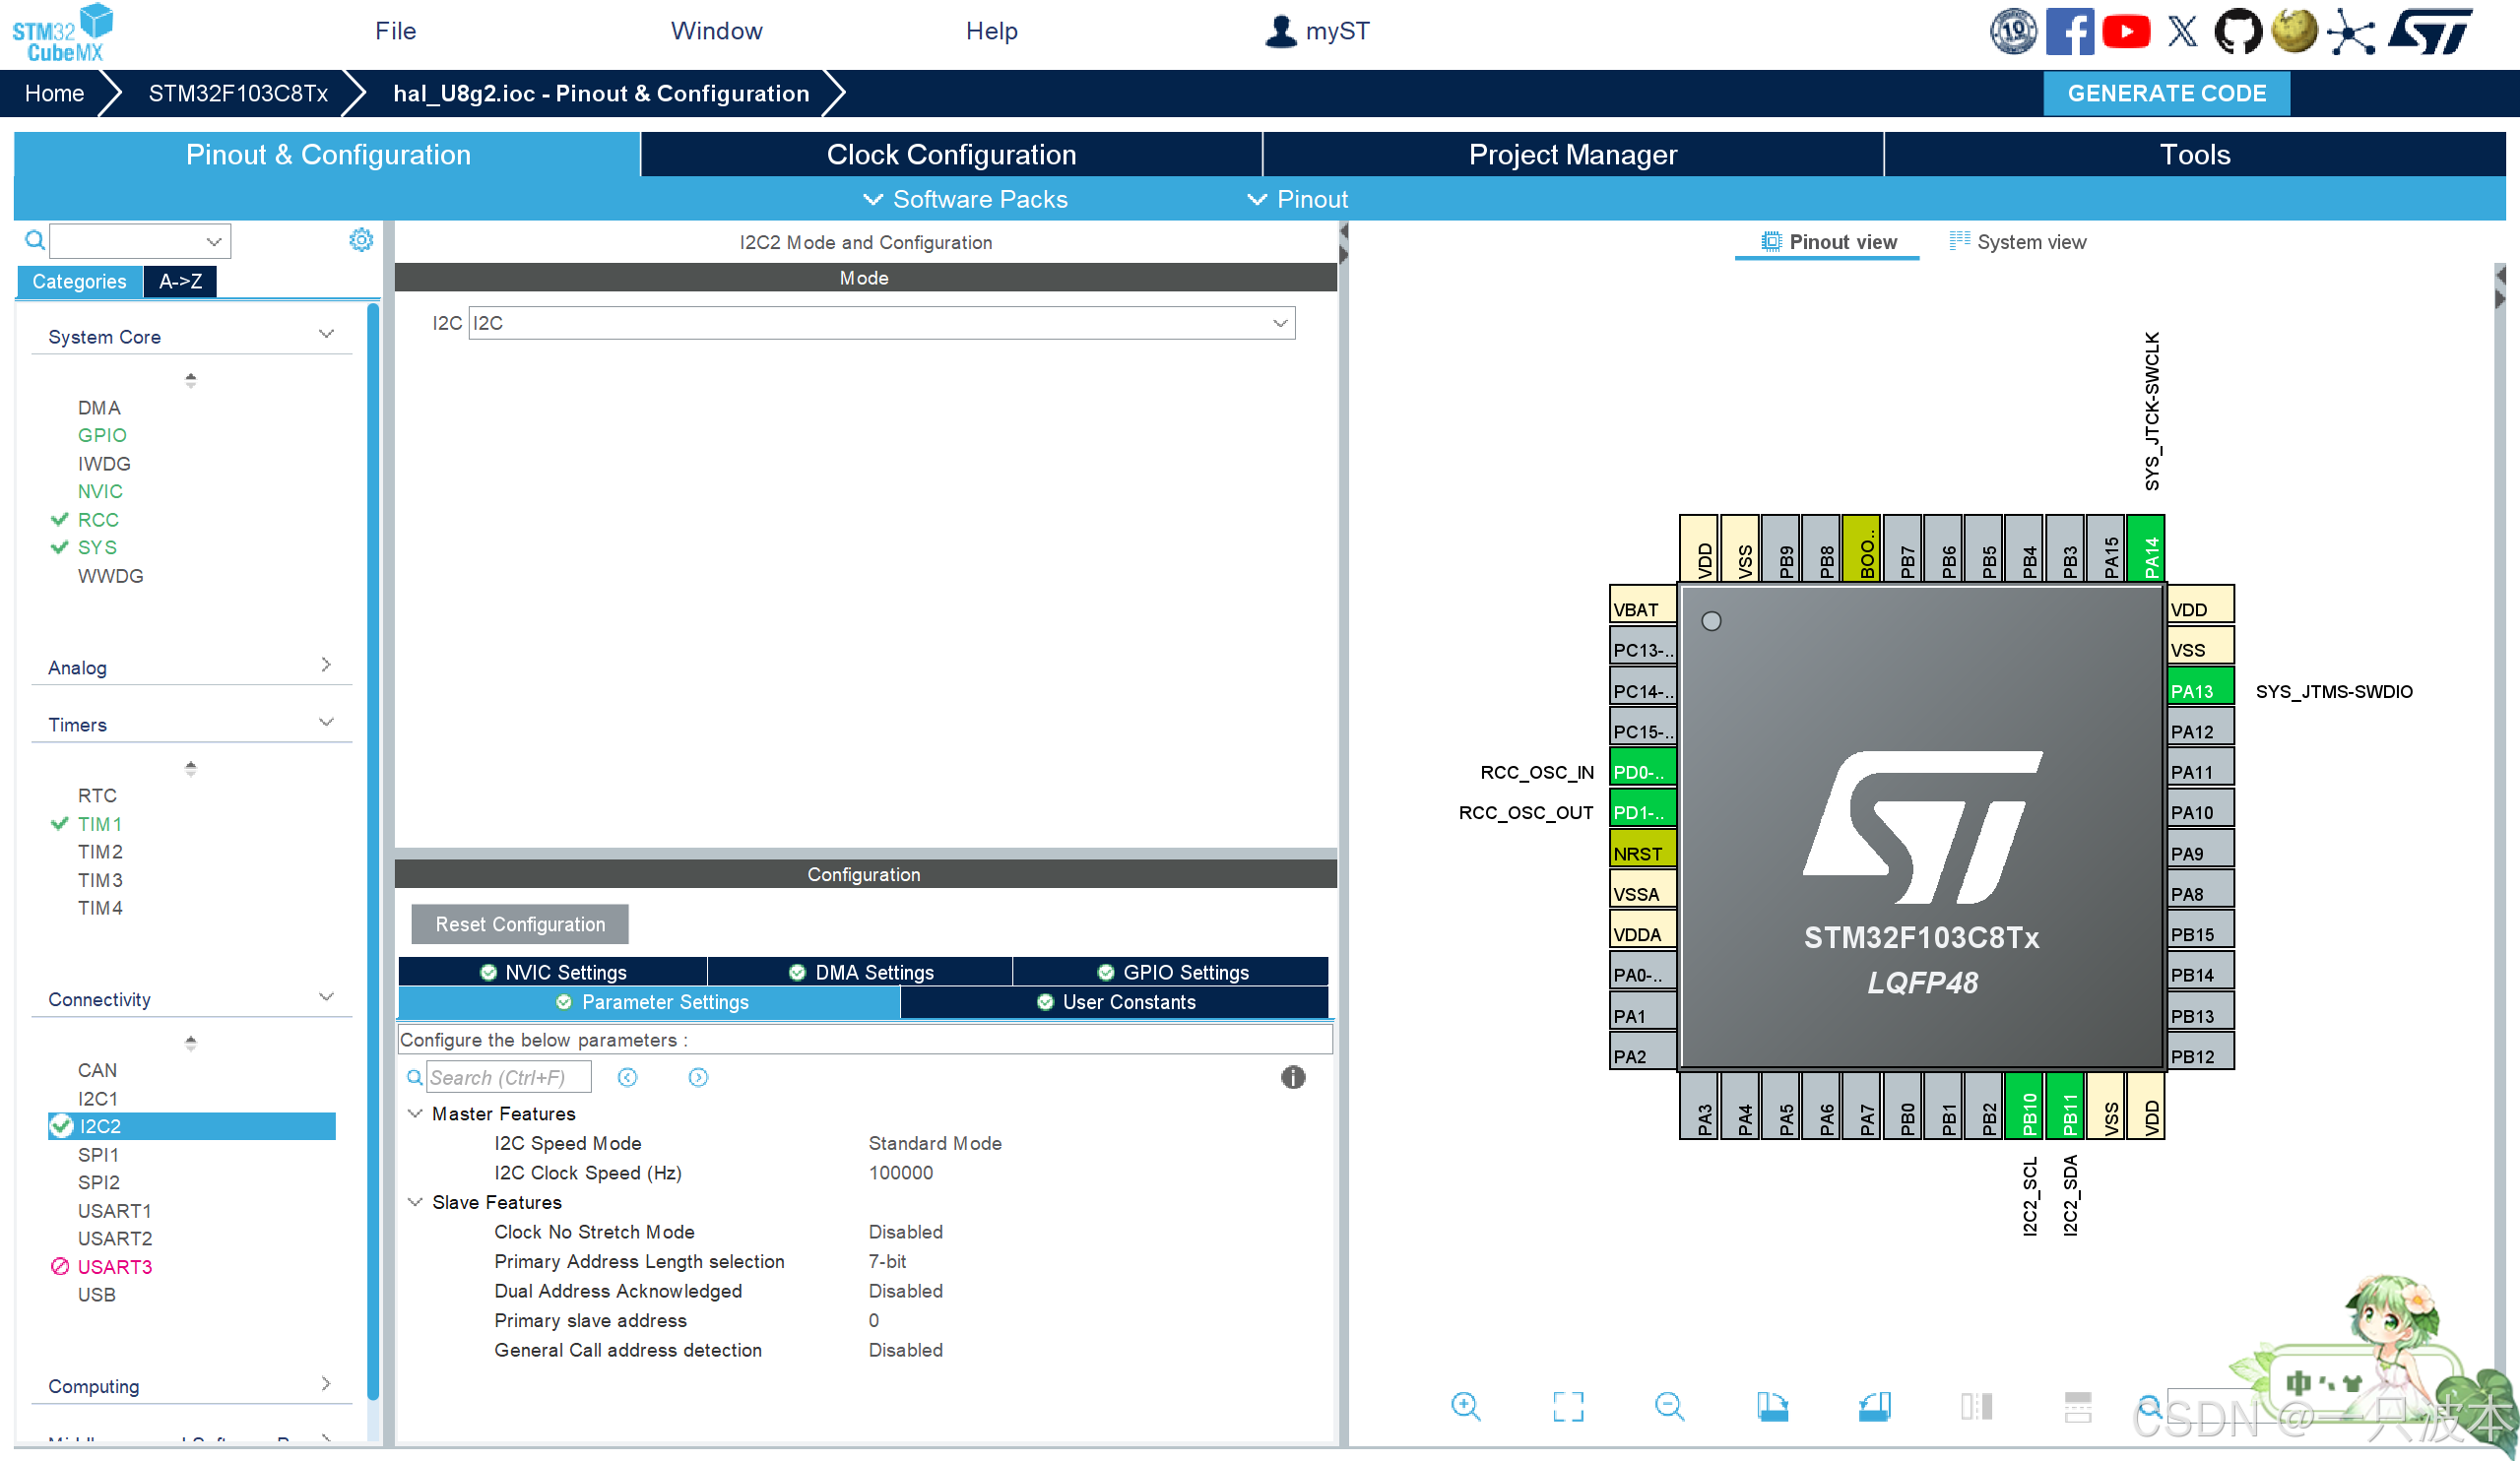Open the I2C mode combo box
The image size is (2520, 1461).
(881, 323)
